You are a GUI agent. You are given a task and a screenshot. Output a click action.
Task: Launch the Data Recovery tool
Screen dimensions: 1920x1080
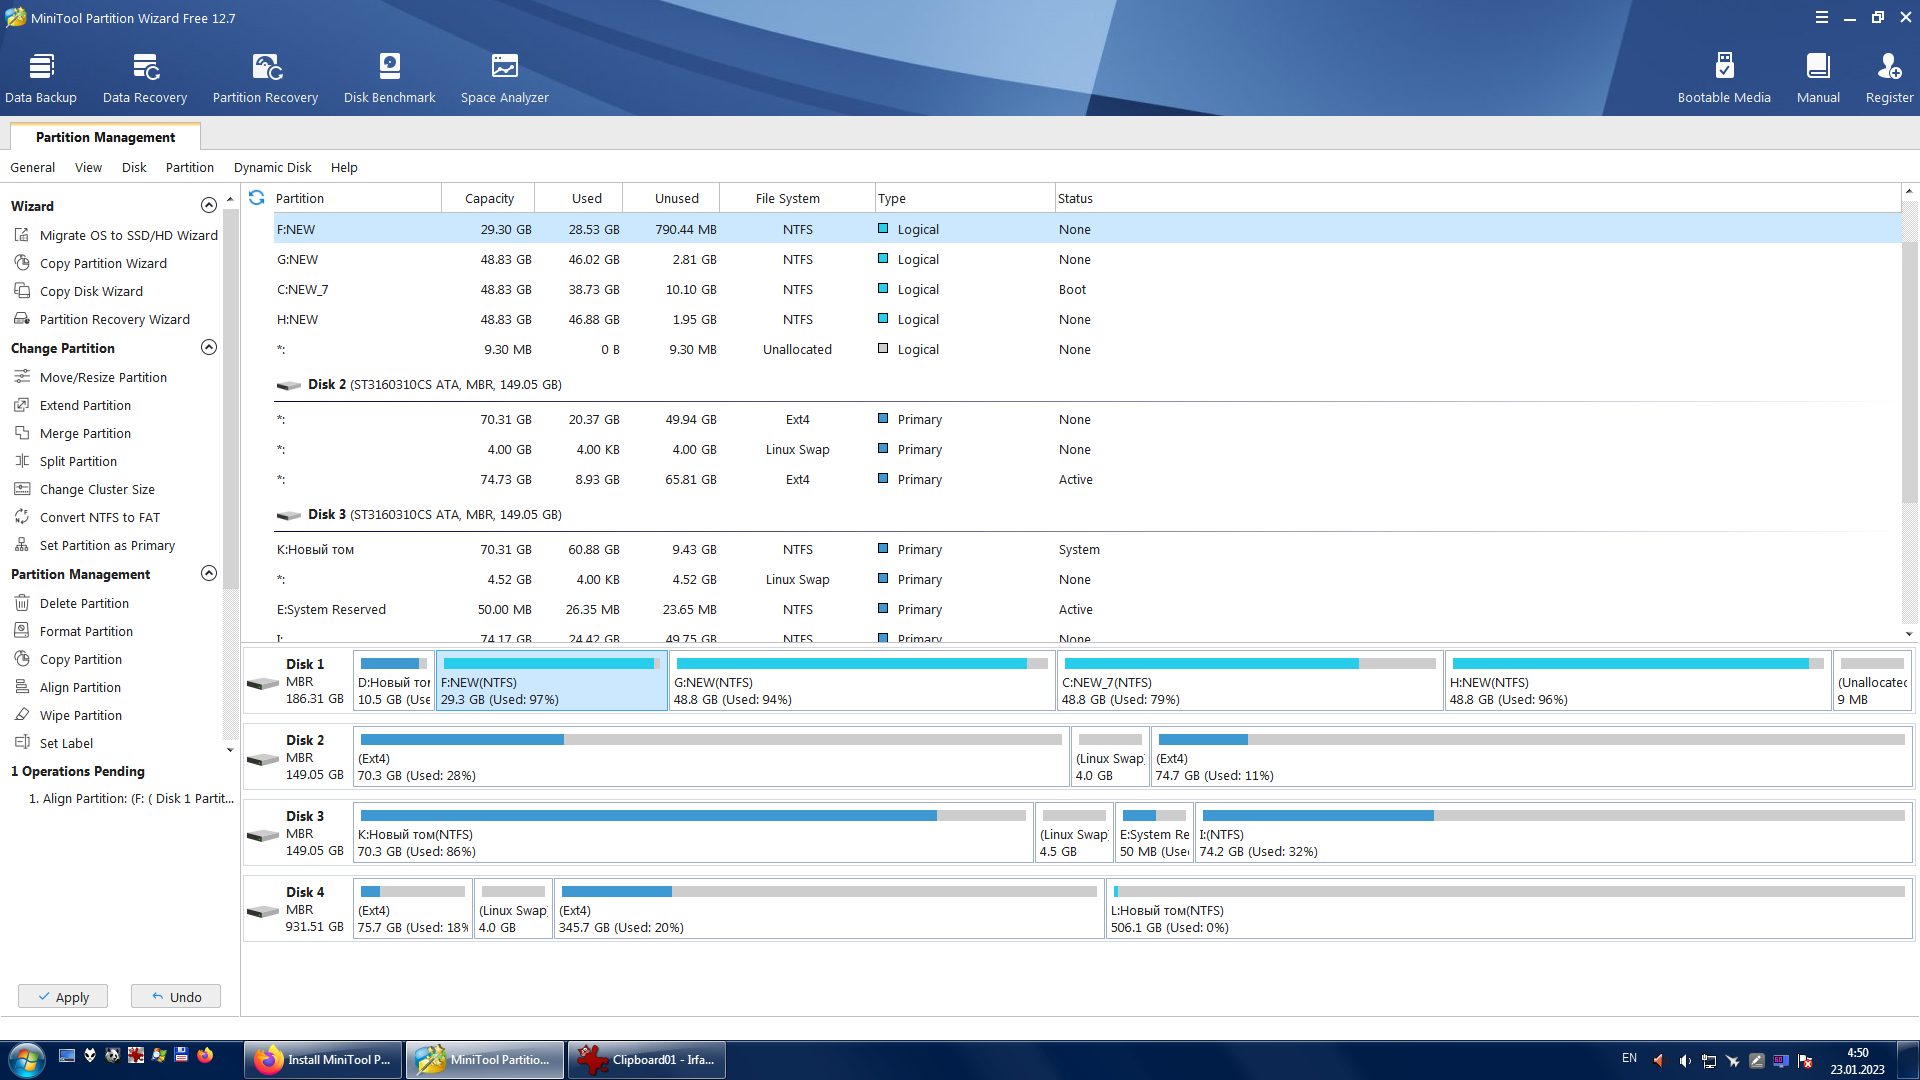145,78
